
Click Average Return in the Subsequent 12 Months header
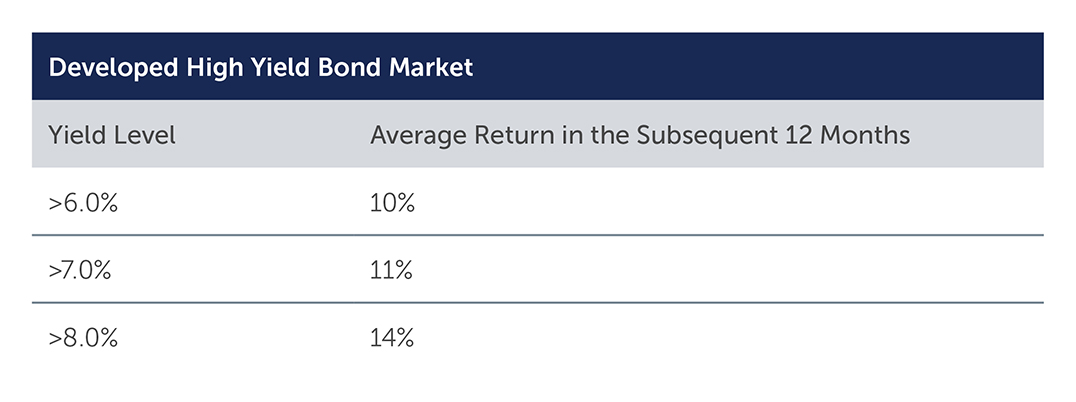click(x=640, y=135)
